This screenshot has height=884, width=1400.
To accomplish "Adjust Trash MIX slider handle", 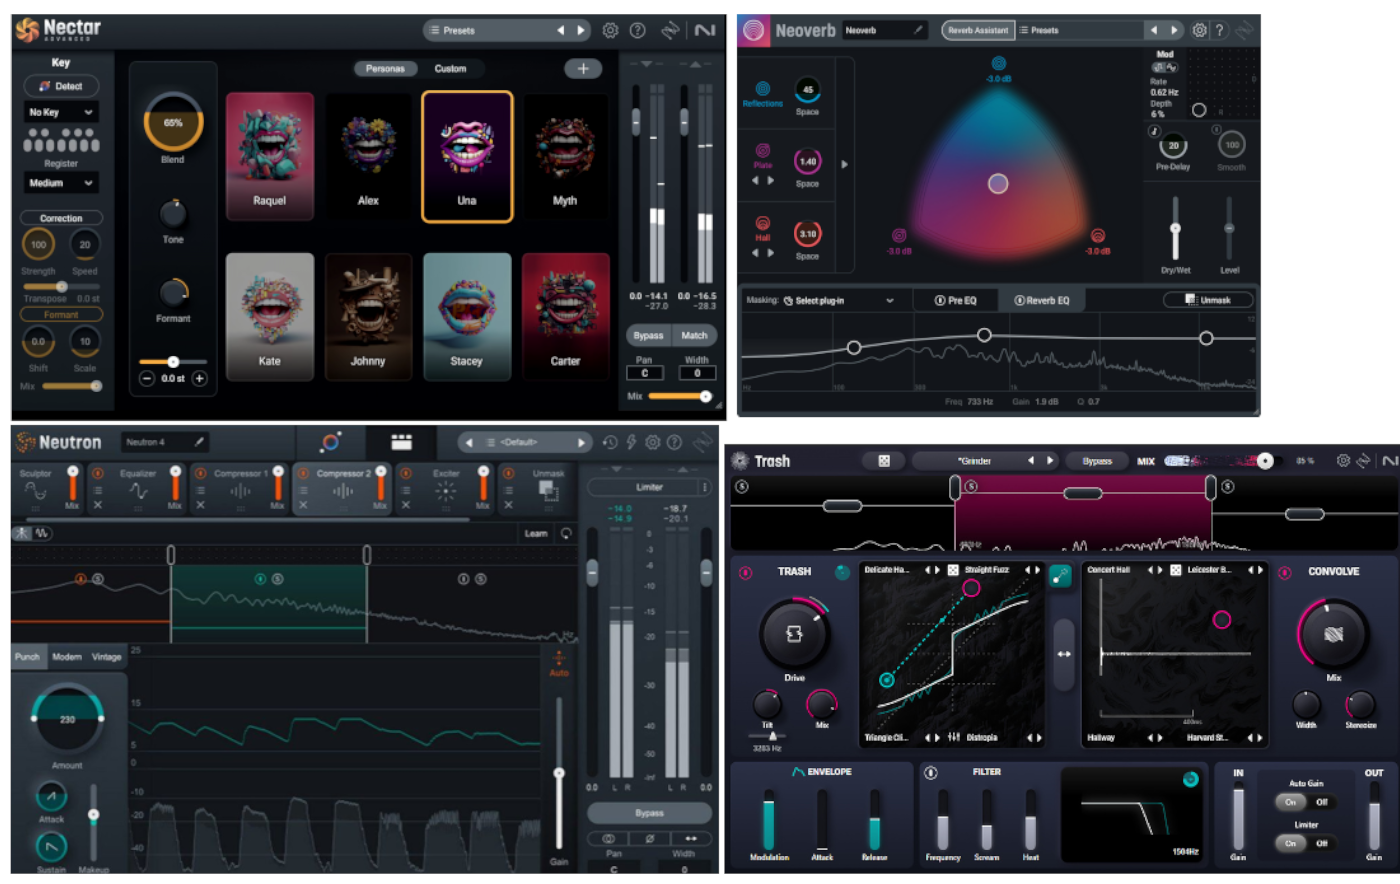I will tap(1265, 461).
